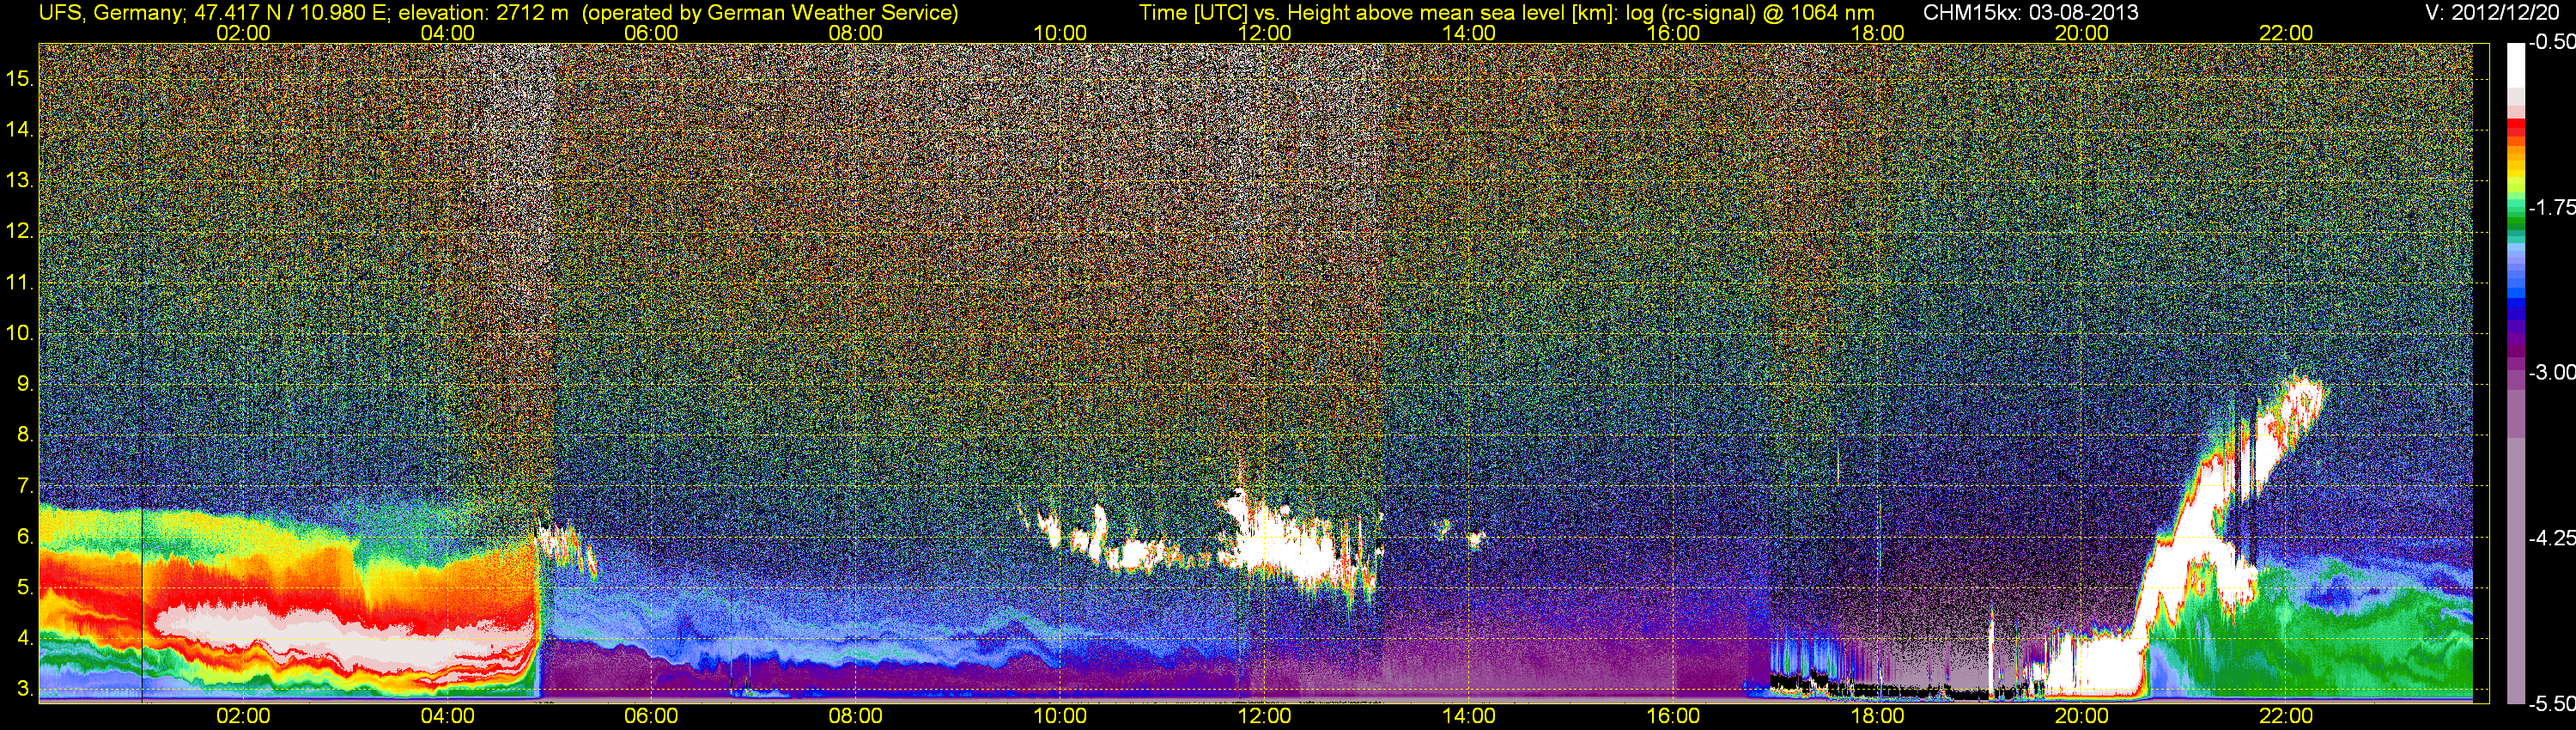Viewport: 2576px width, 730px height.
Task: Click the "elevation: 2712 m" text in the header
Action: 483,12
